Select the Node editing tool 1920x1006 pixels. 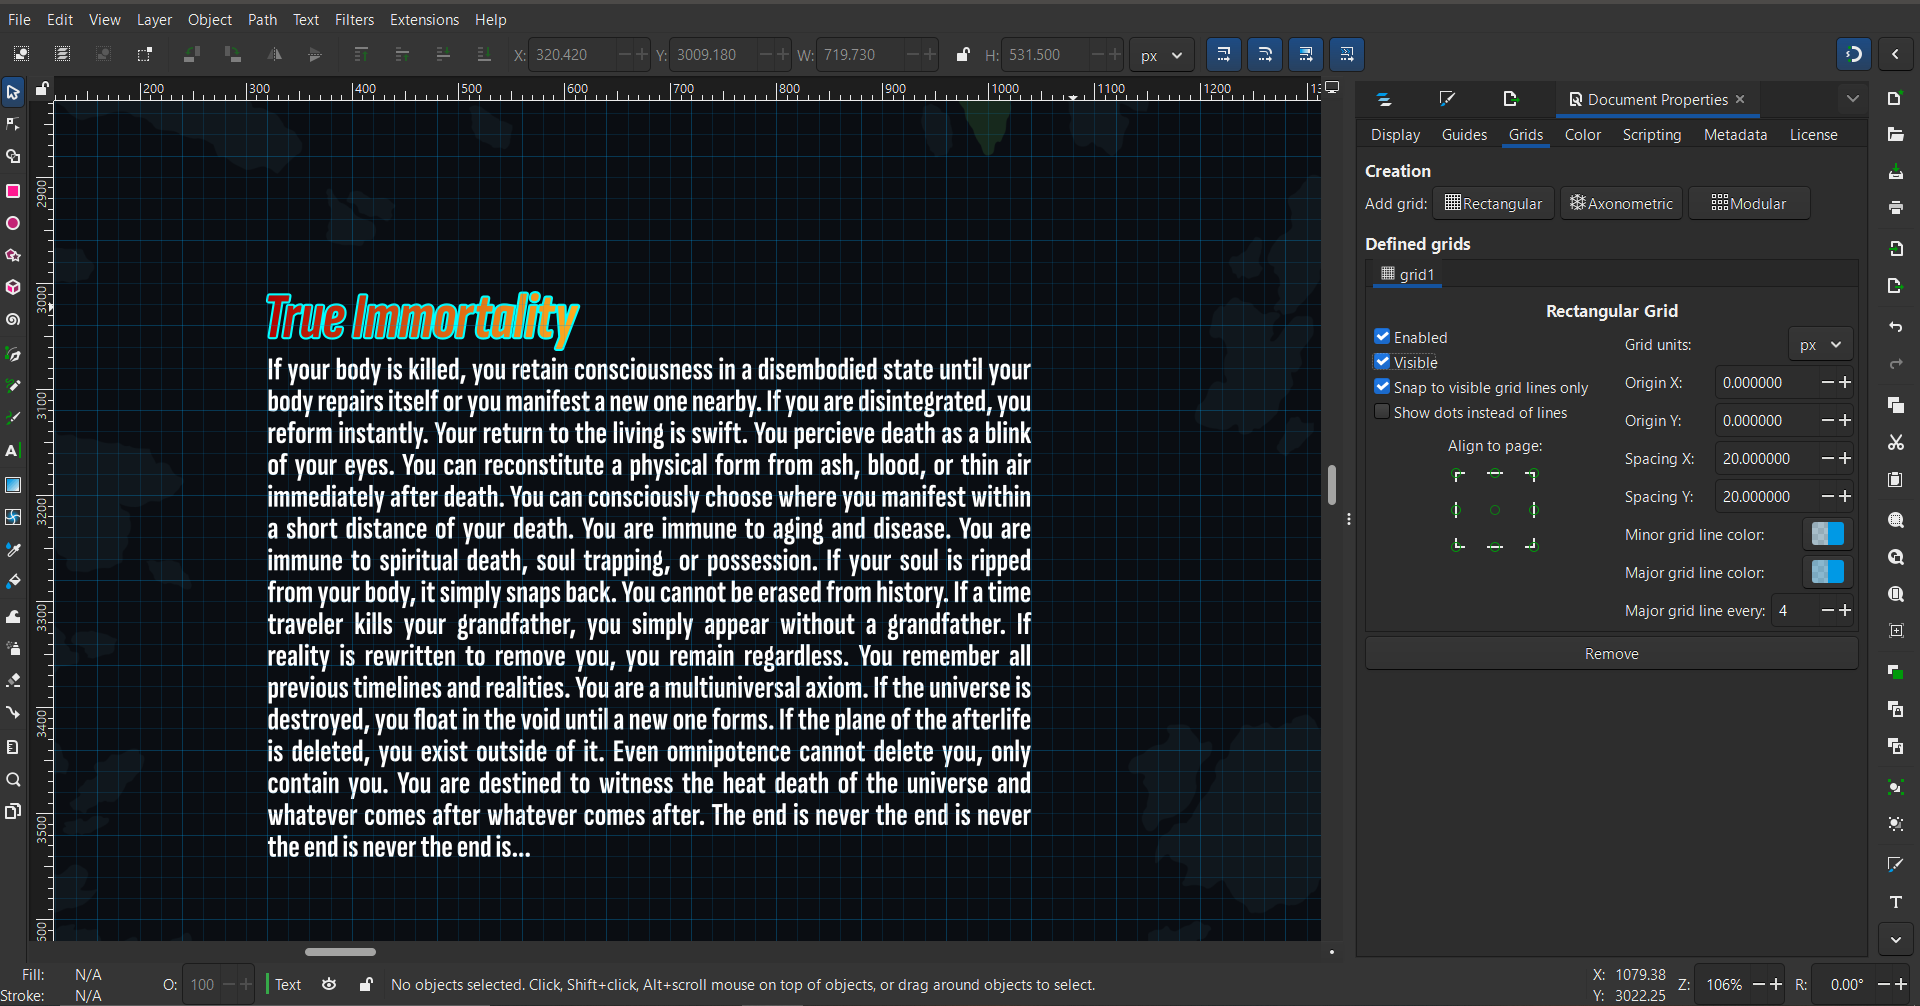click(13, 124)
